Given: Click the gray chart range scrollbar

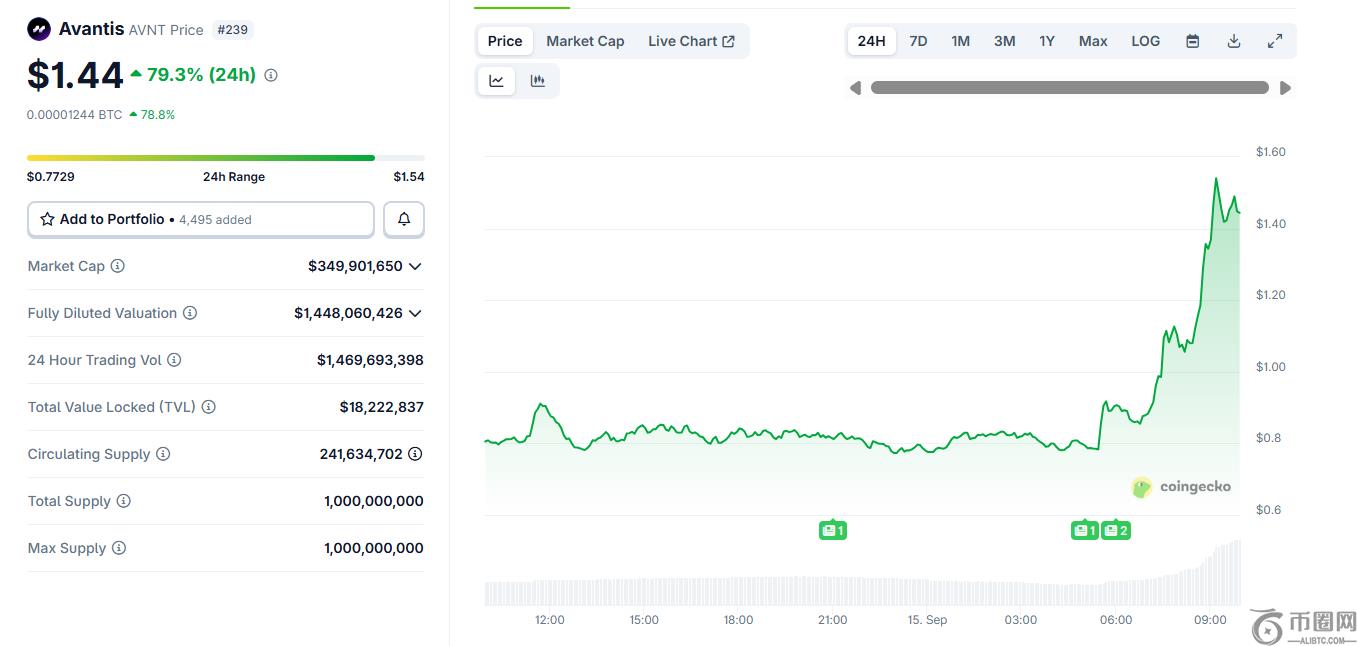Looking at the screenshot, I should click(1069, 88).
